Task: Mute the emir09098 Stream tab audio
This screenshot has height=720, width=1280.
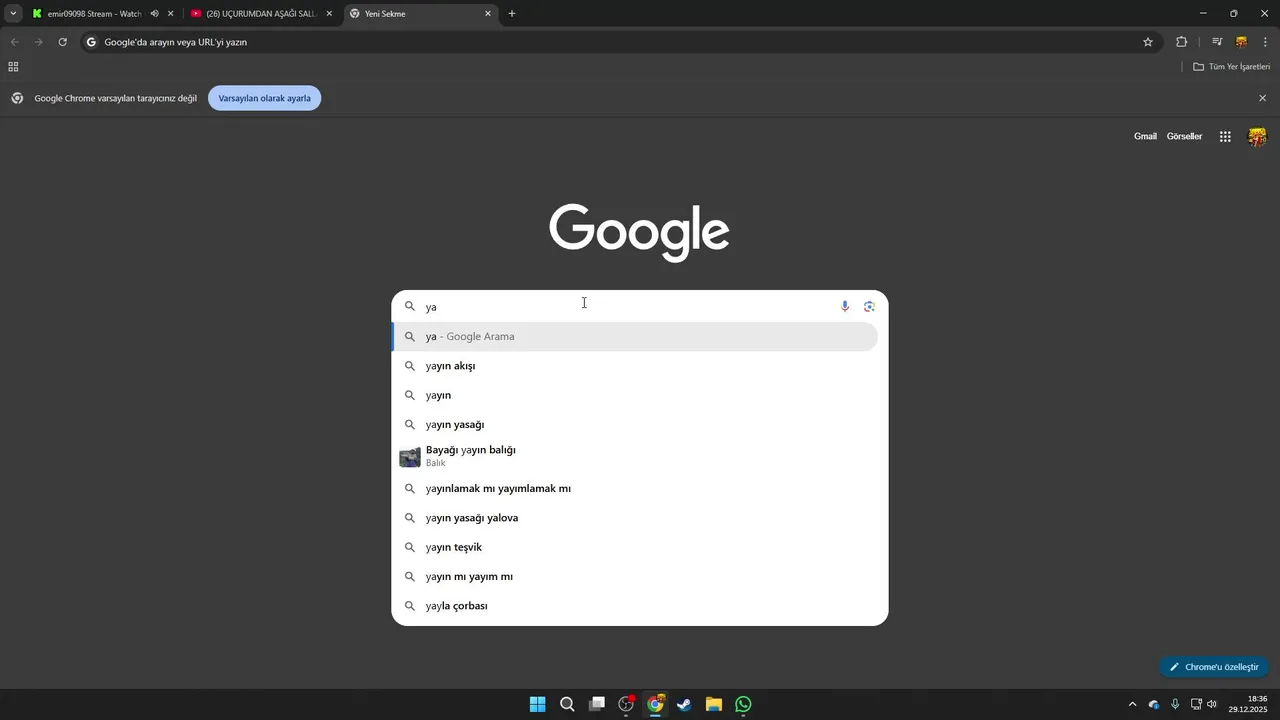Action: click(154, 14)
